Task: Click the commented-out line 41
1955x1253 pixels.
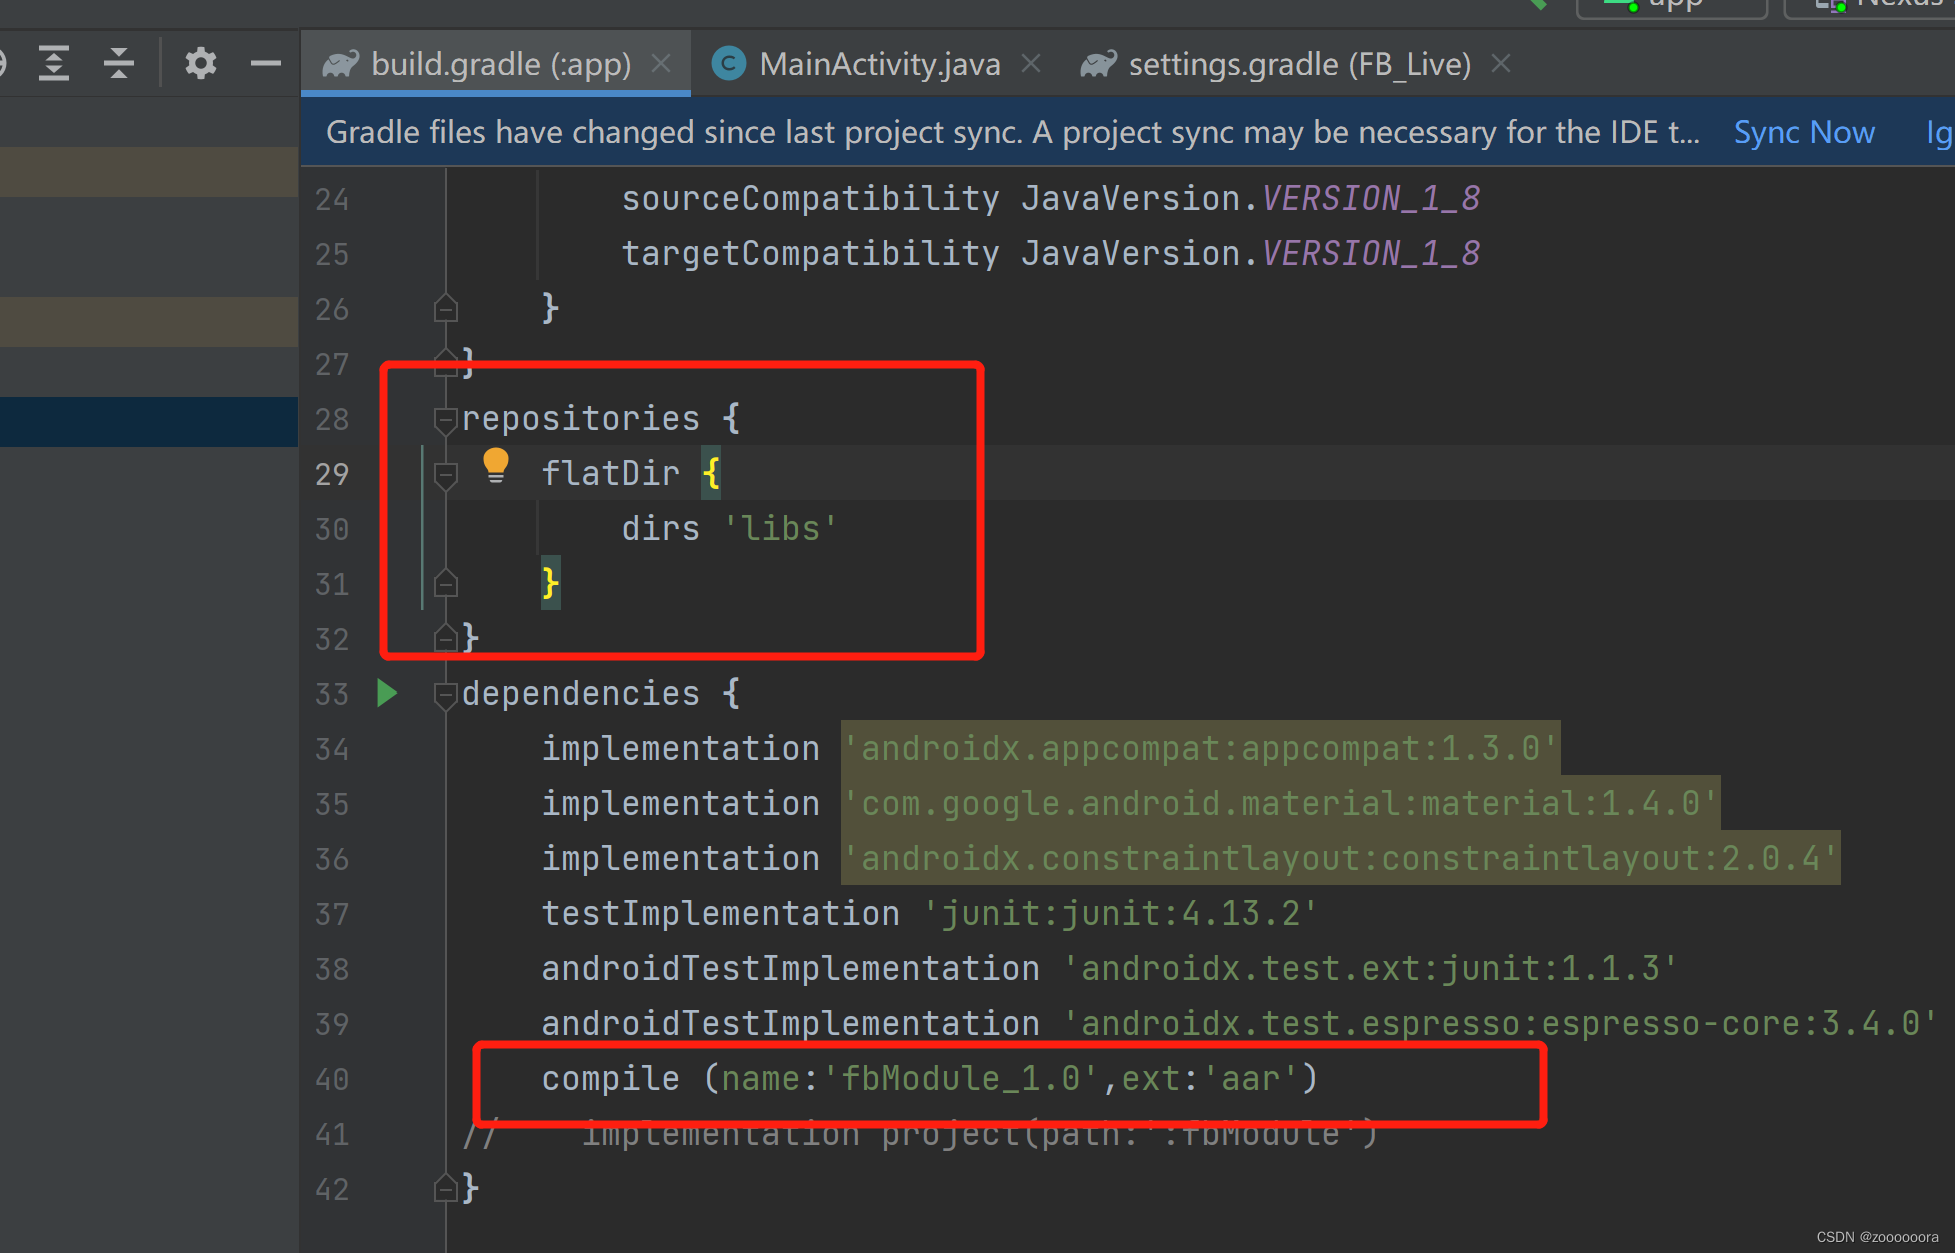Action: pos(920,1134)
